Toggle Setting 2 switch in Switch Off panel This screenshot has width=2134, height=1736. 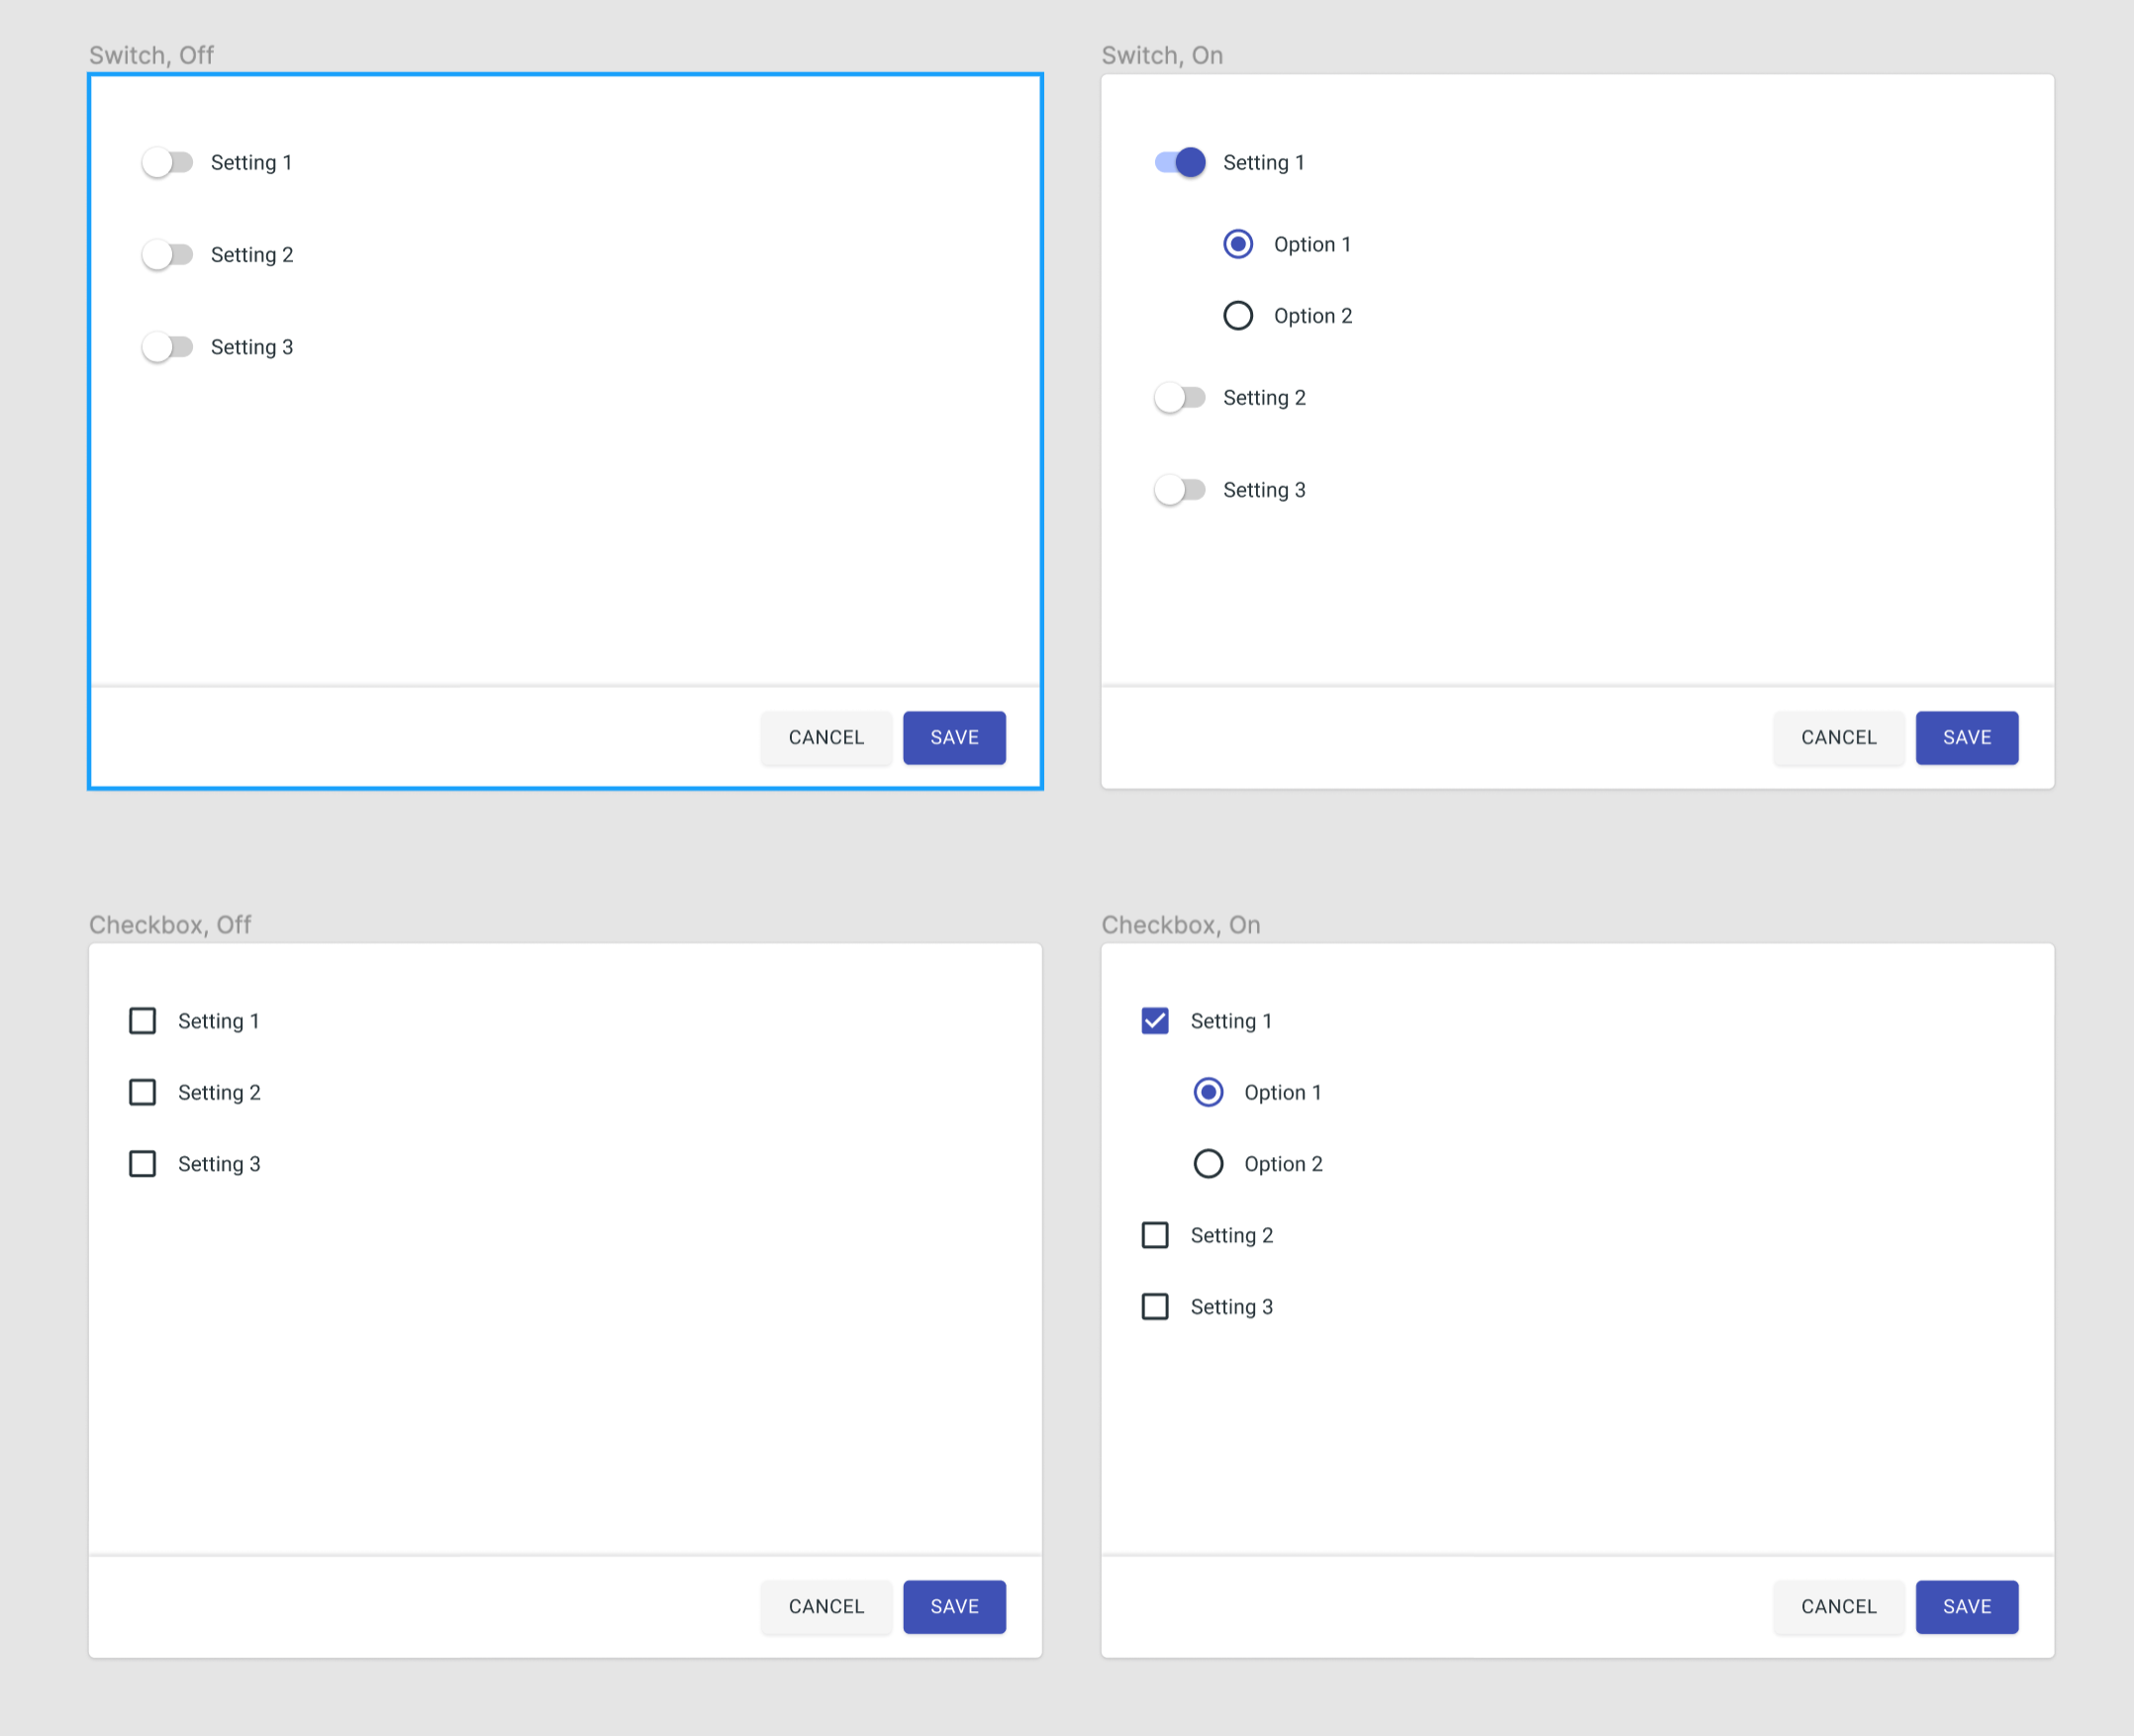166,255
